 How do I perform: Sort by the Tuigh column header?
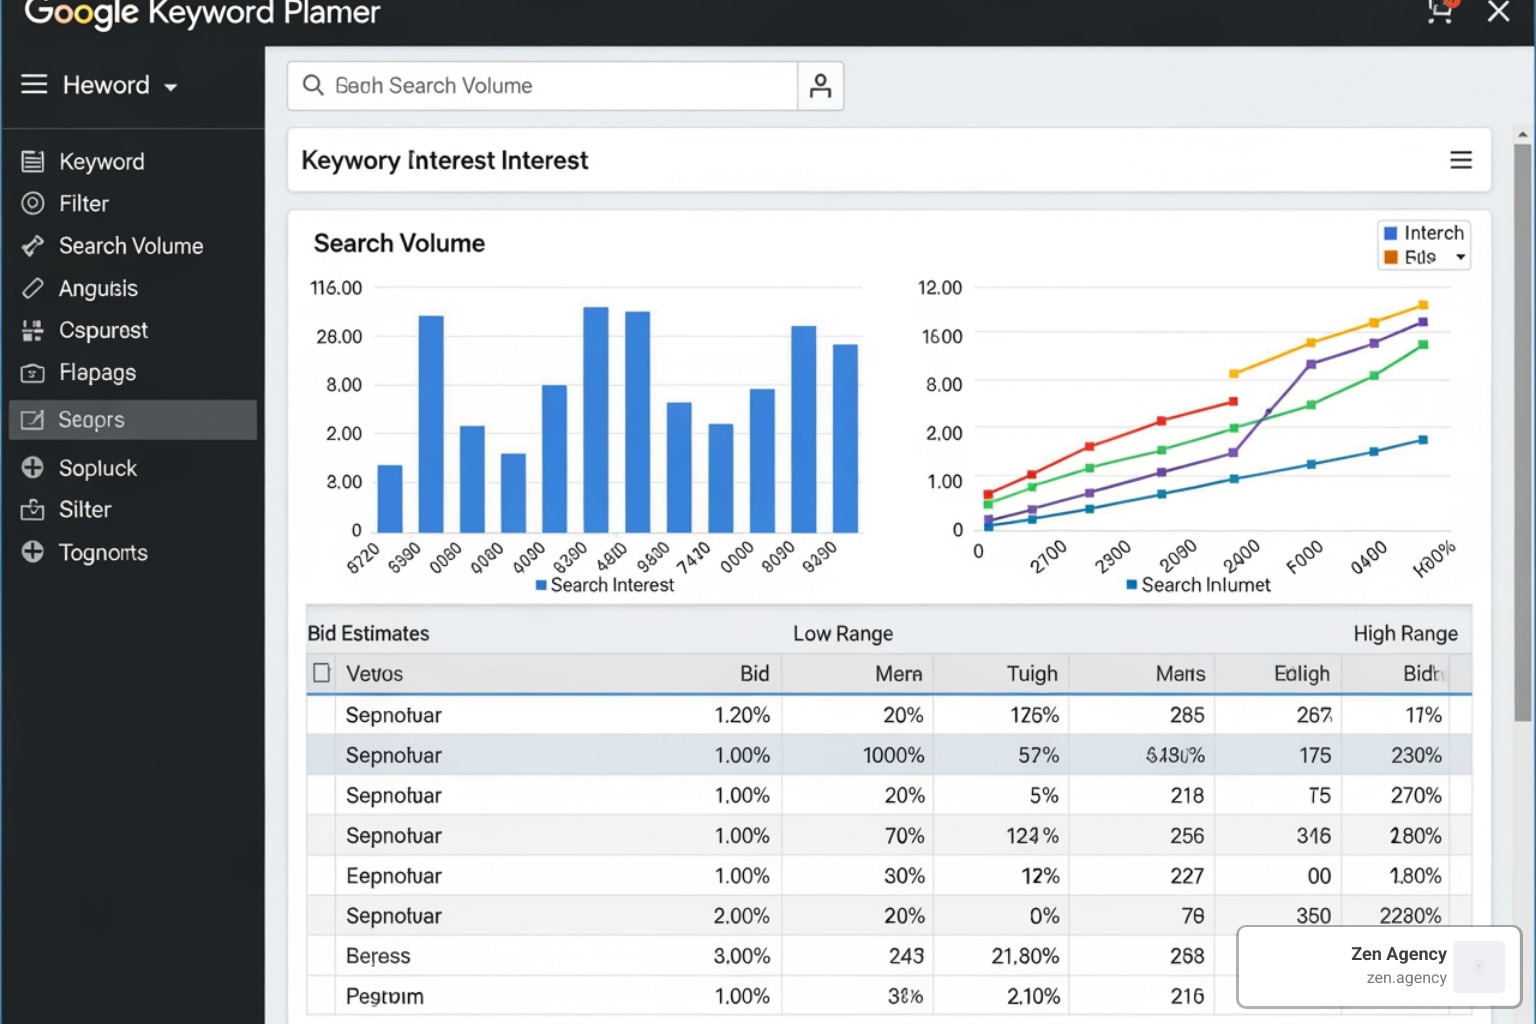pyautogui.click(x=1032, y=674)
